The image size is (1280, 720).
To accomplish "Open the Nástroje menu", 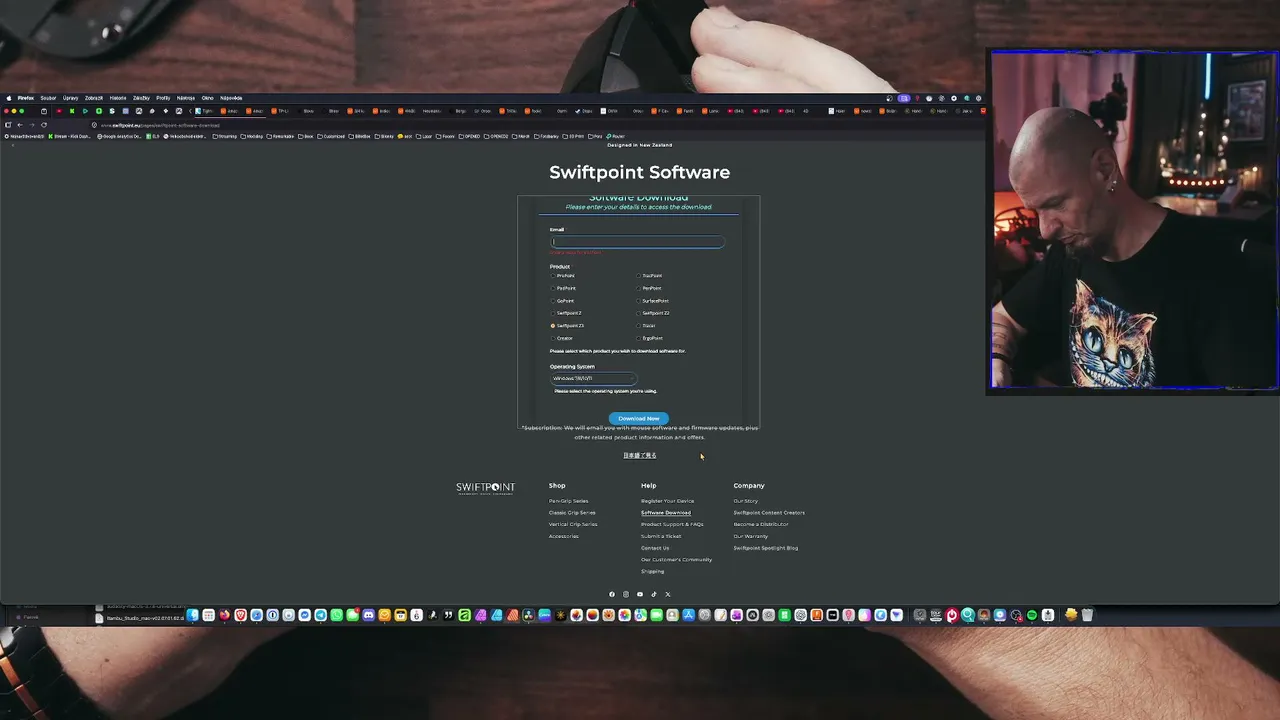I will pyautogui.click(x=186, y=98).
